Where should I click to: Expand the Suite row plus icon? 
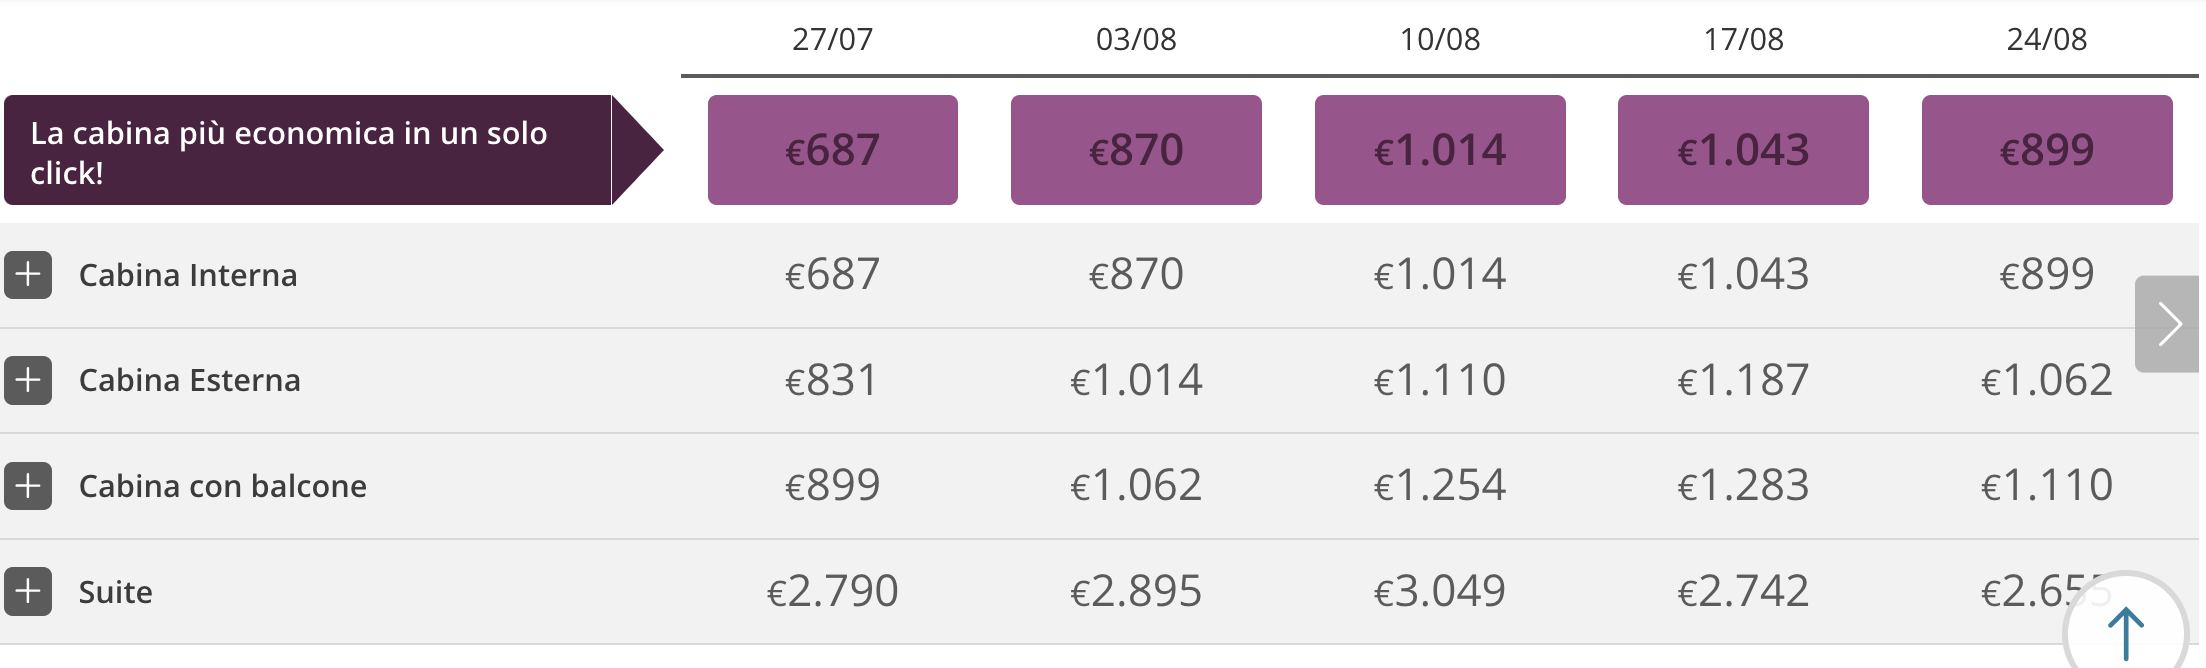(x=28, y=592)
